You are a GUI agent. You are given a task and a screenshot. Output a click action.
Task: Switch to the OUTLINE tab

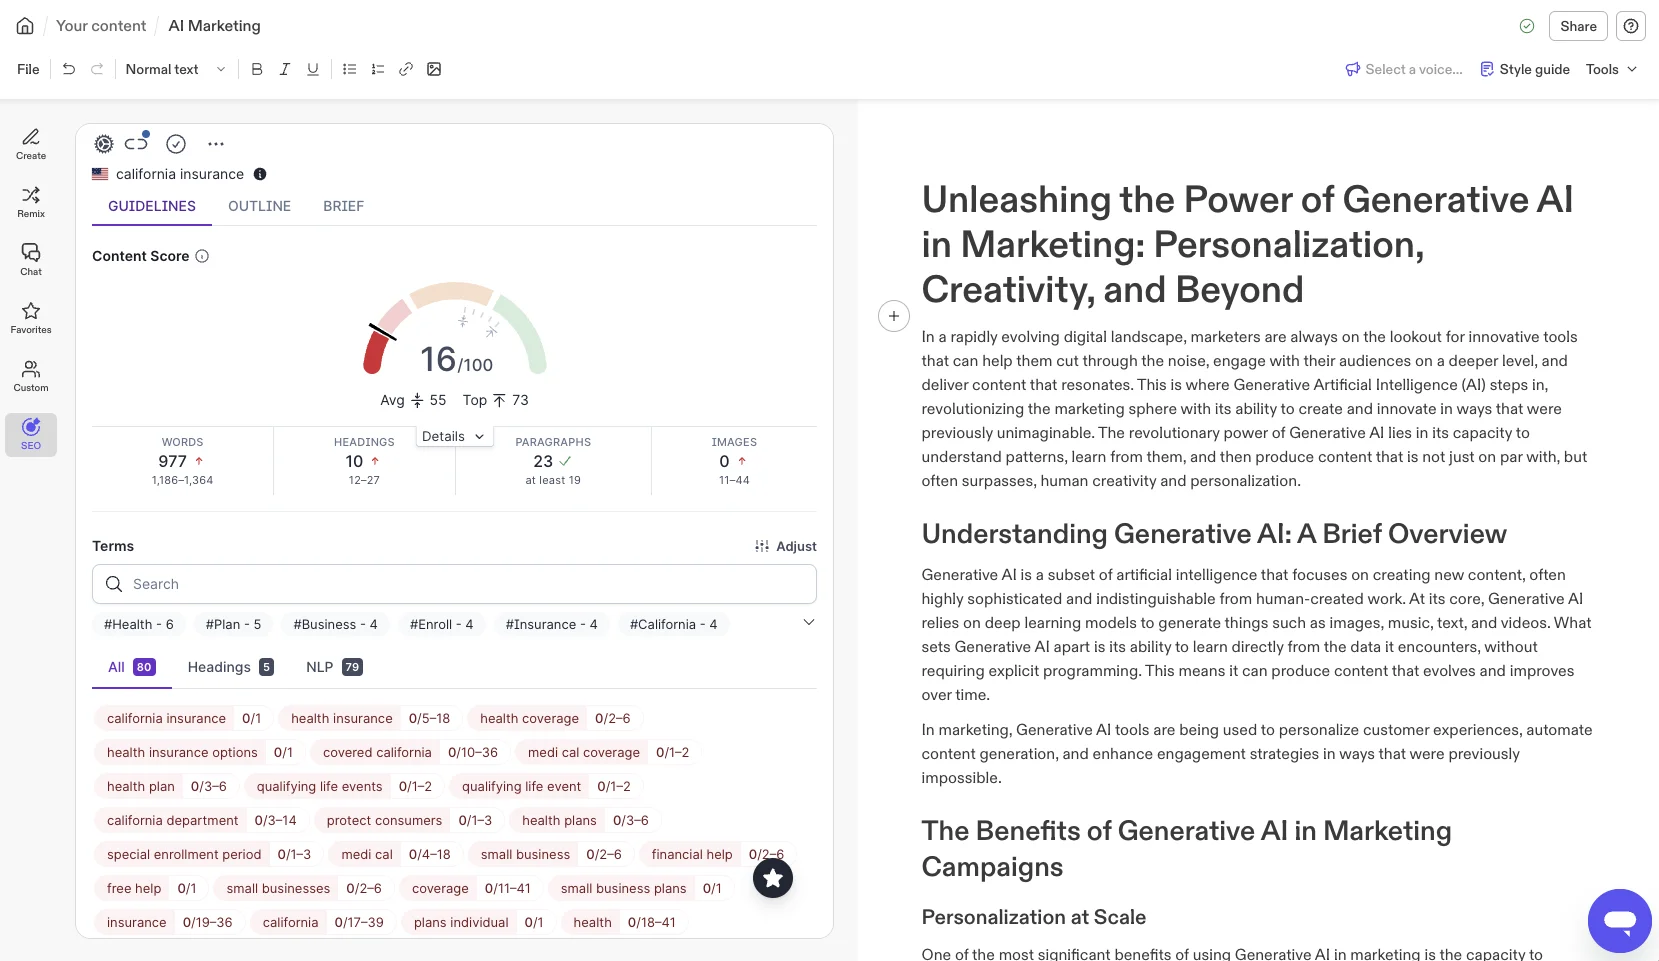259,206
